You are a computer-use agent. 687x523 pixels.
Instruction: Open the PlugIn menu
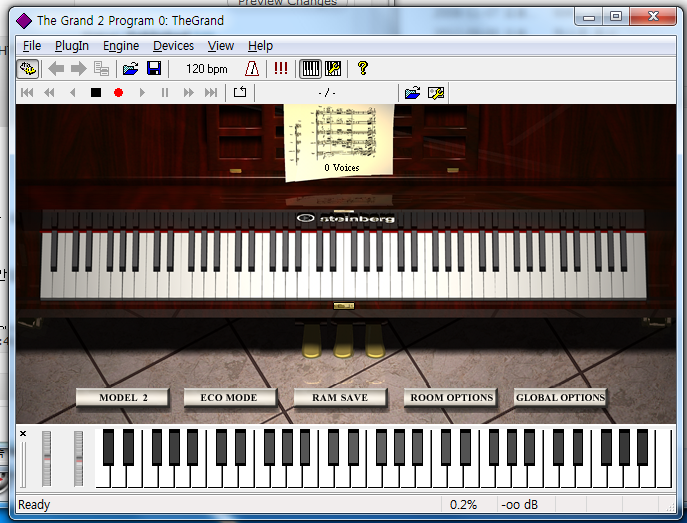(72, 46)
